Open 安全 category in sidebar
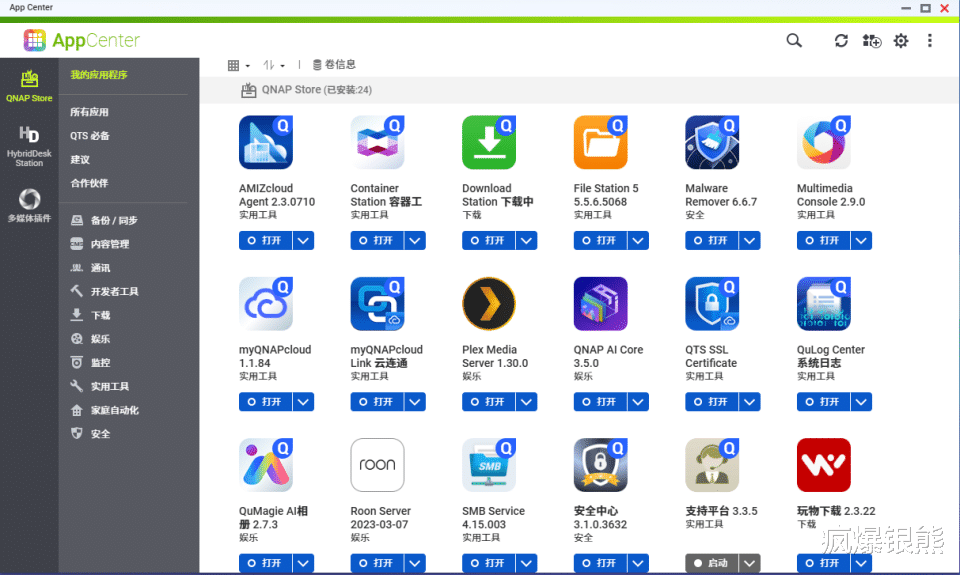Screen dimensions: 960x575 click(x=91, y=434)
